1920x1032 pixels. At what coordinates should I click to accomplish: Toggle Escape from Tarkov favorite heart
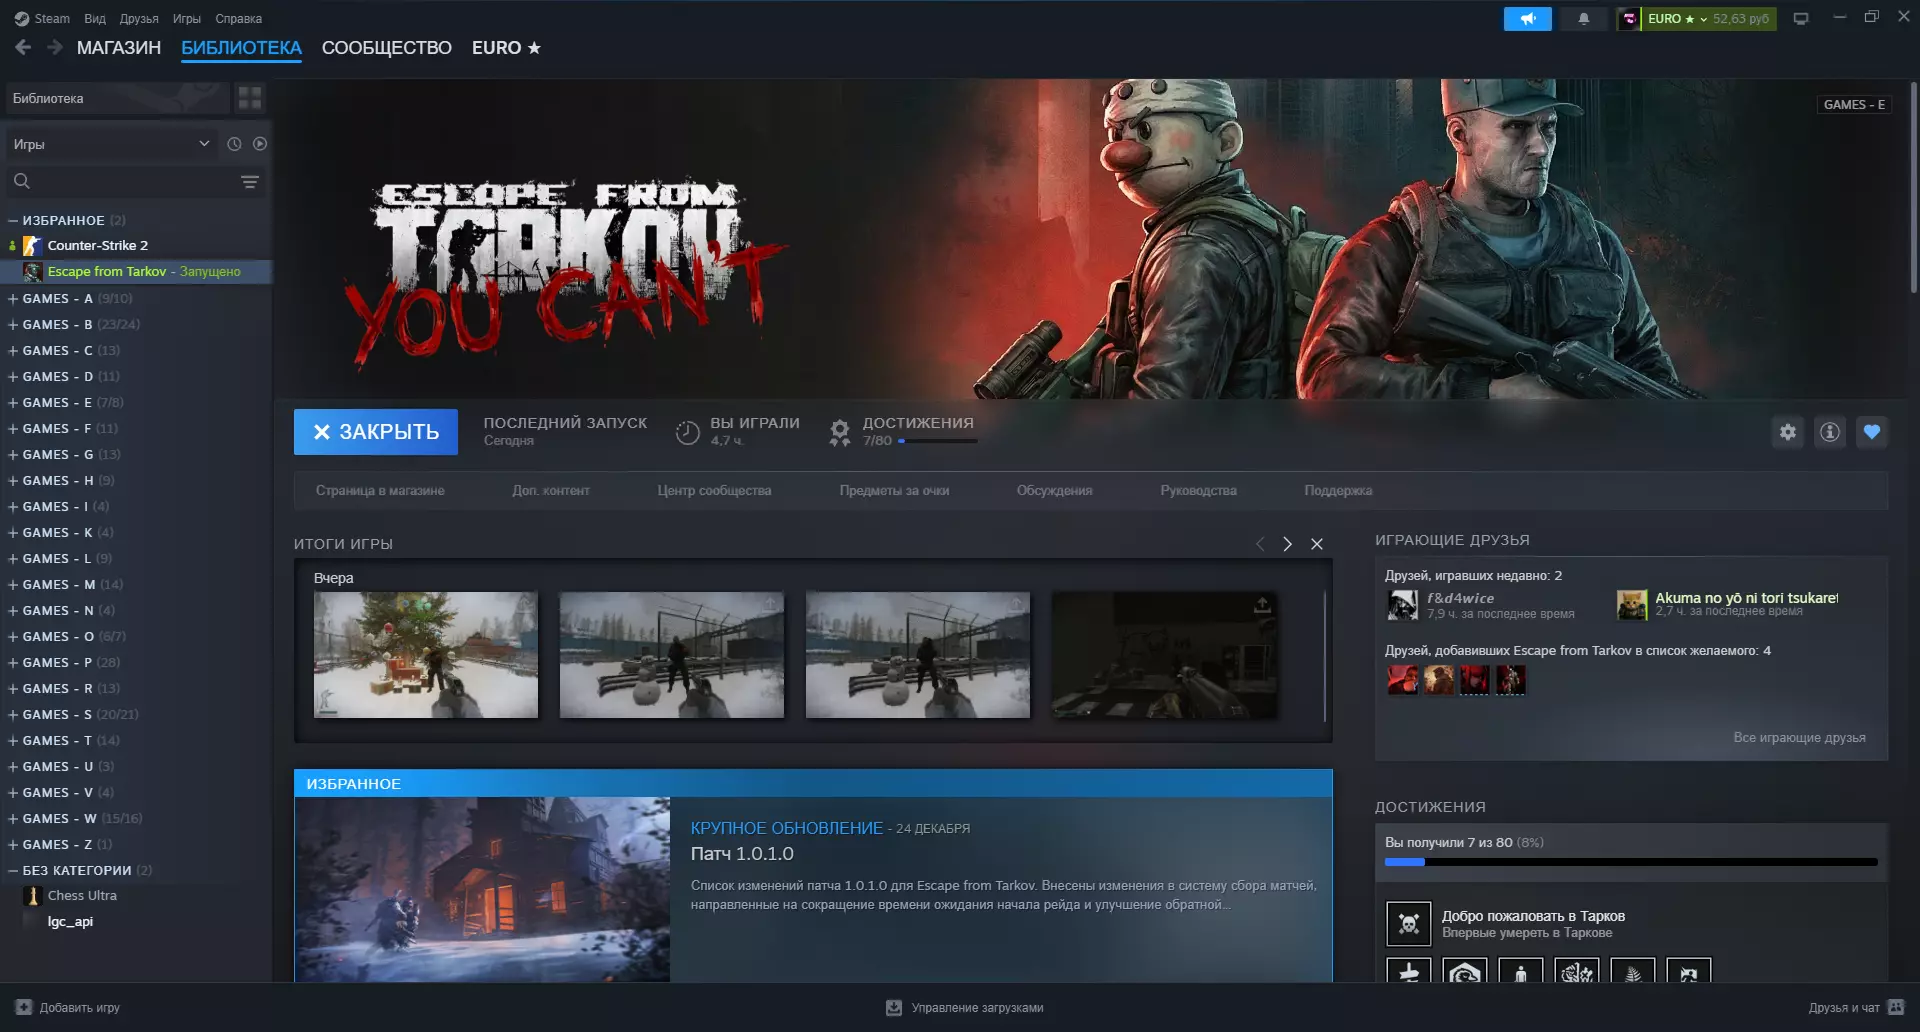tap(1872, 432)
